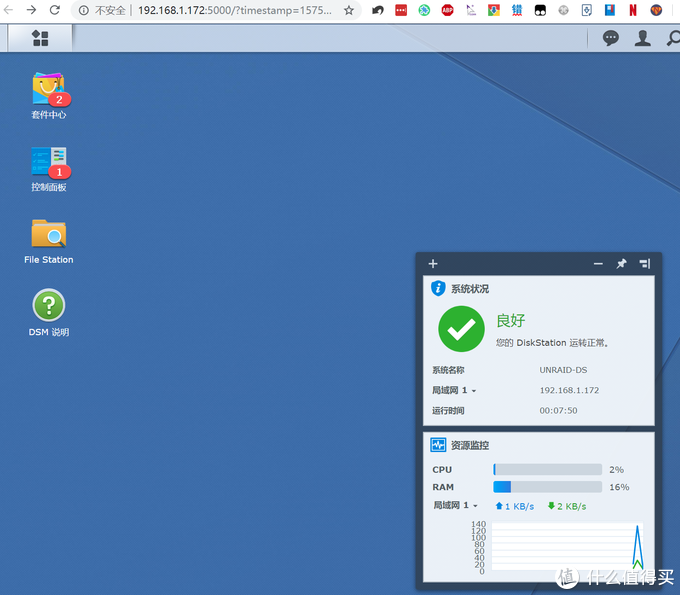
Task: Click the RAM 16% value
Action: point(619,487)
